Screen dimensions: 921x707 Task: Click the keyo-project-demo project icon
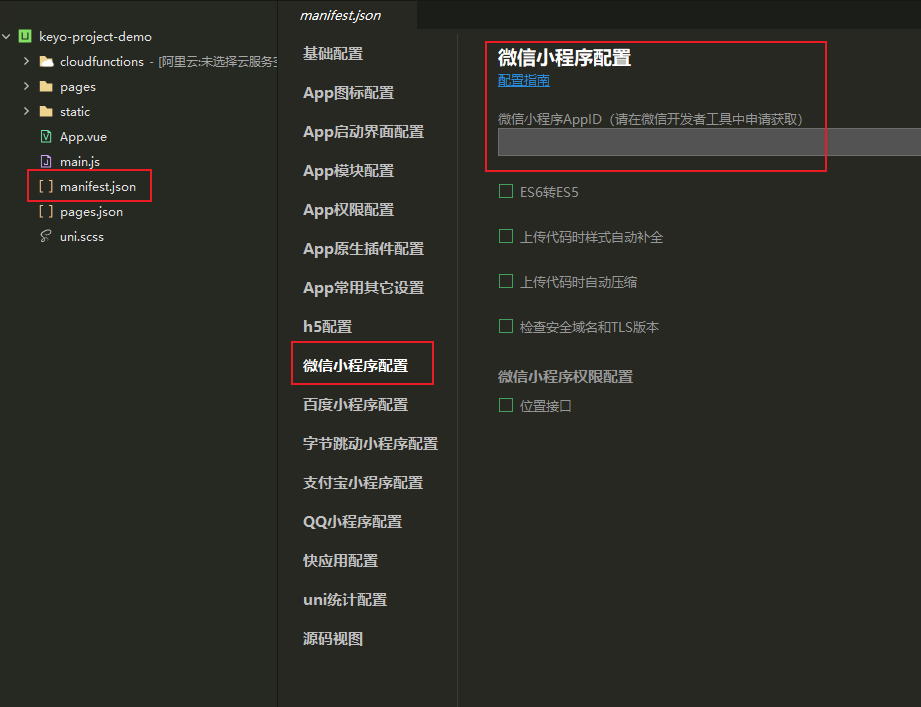(25, 36)
